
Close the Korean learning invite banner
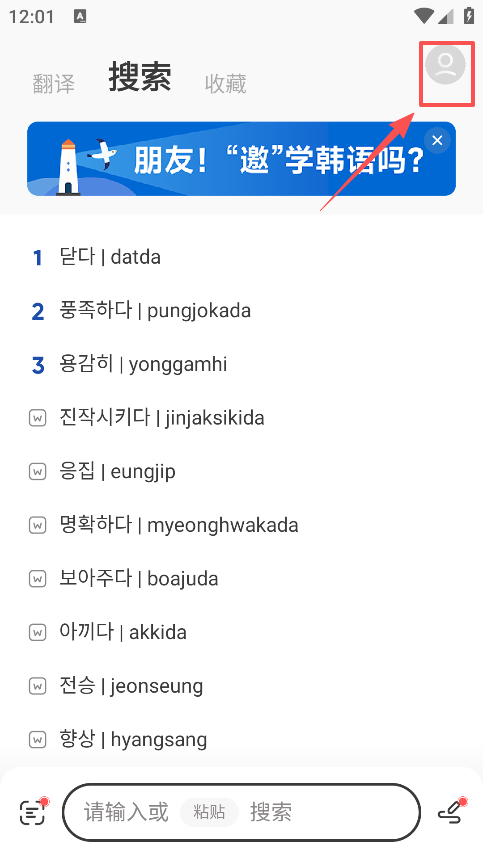(437, 141)
